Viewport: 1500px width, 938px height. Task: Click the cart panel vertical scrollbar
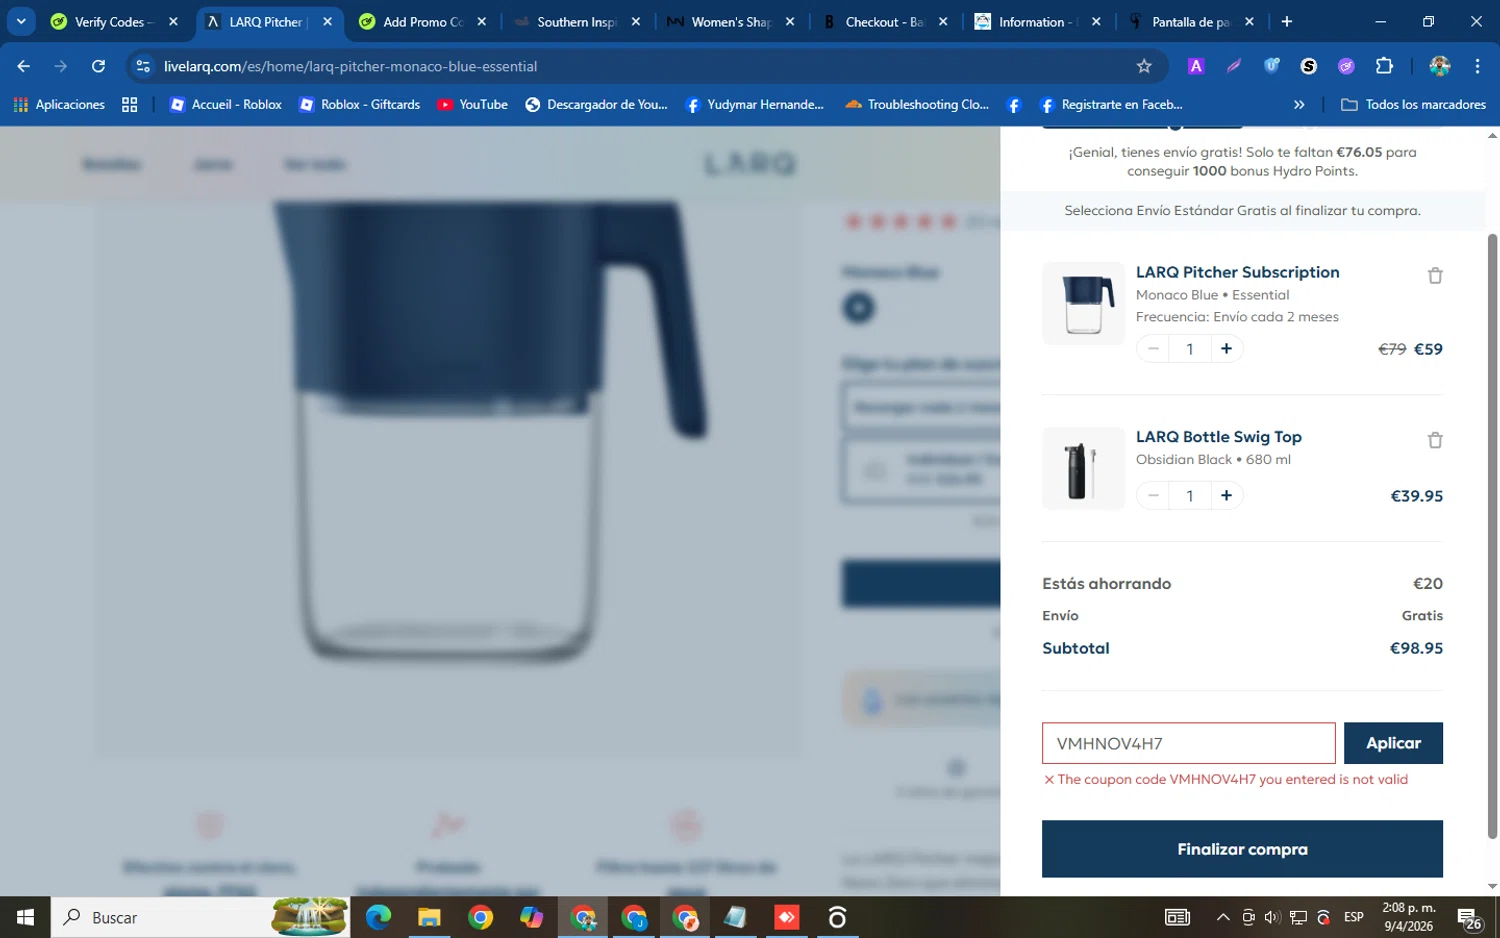point(1492,536)
